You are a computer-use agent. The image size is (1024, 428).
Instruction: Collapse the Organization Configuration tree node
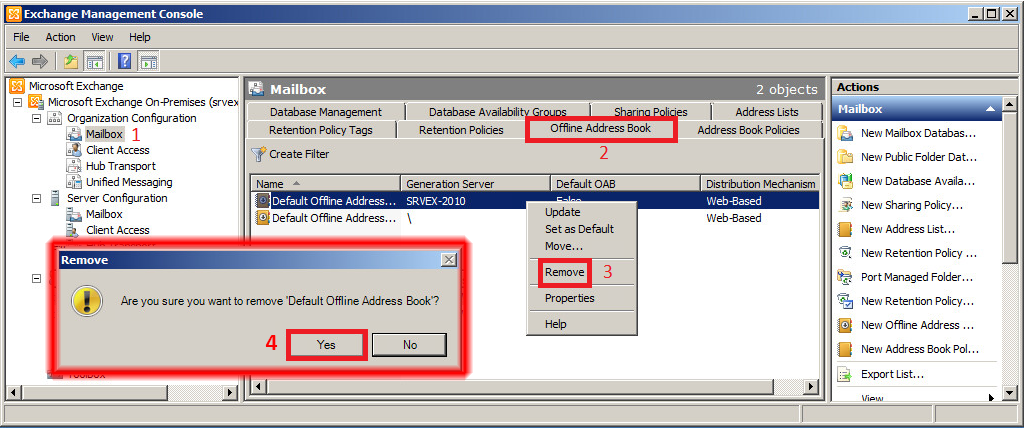click(x=37, y=118)
